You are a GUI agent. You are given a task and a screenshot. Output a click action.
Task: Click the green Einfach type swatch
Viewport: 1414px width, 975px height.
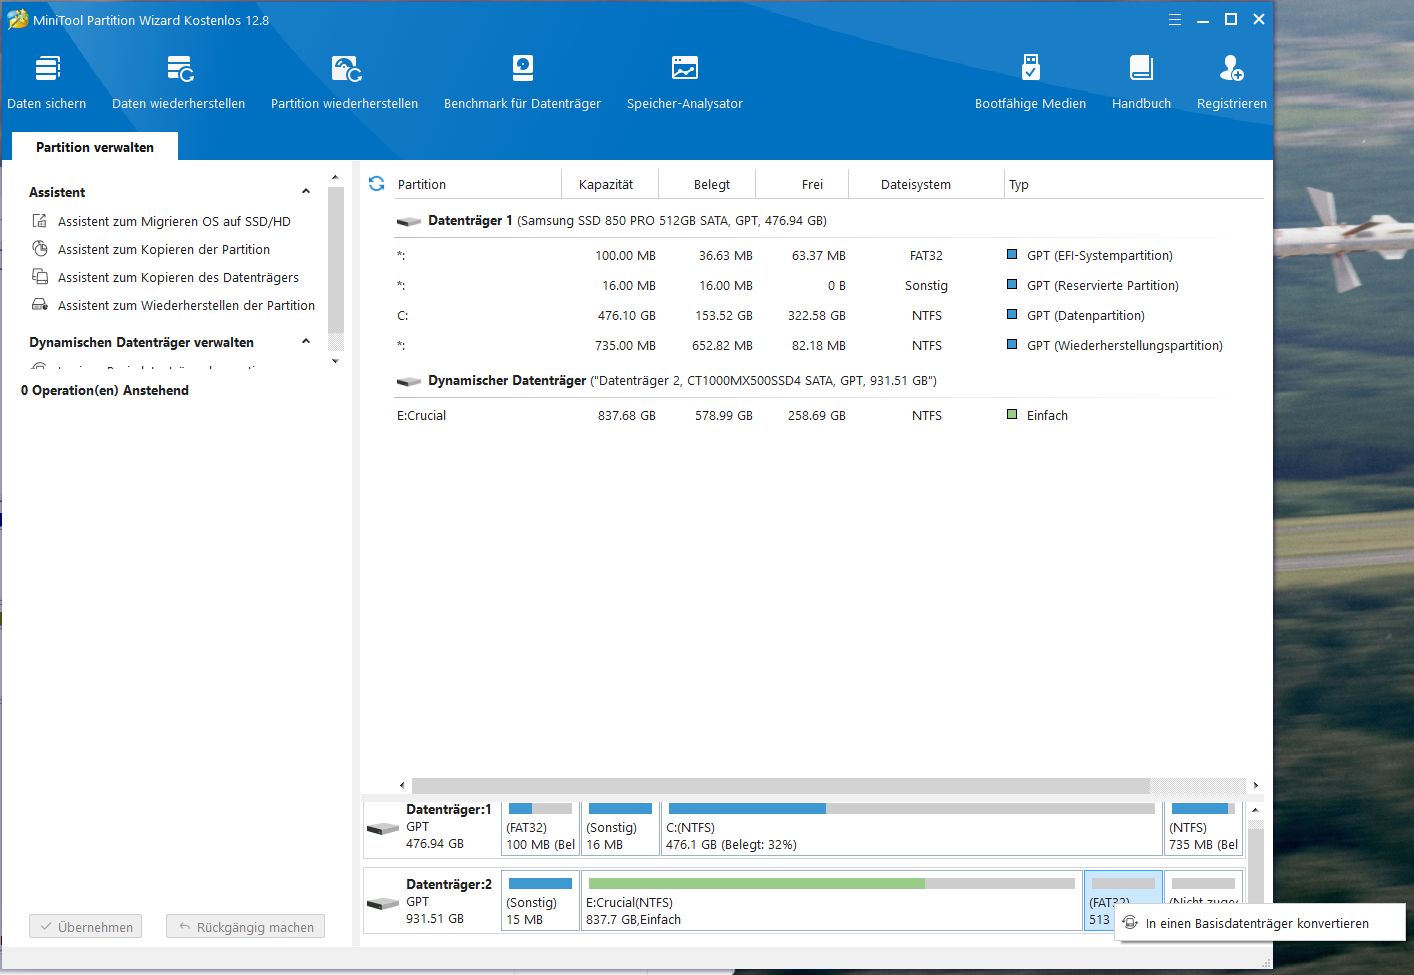[x=1012, y=414]
